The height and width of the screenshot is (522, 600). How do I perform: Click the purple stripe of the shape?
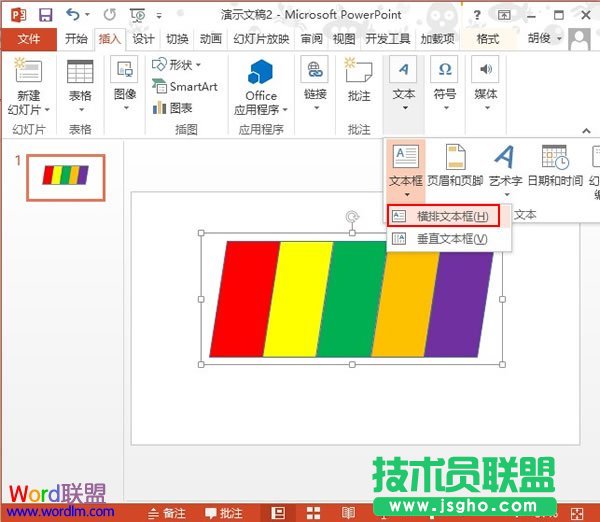pos(459,306)
